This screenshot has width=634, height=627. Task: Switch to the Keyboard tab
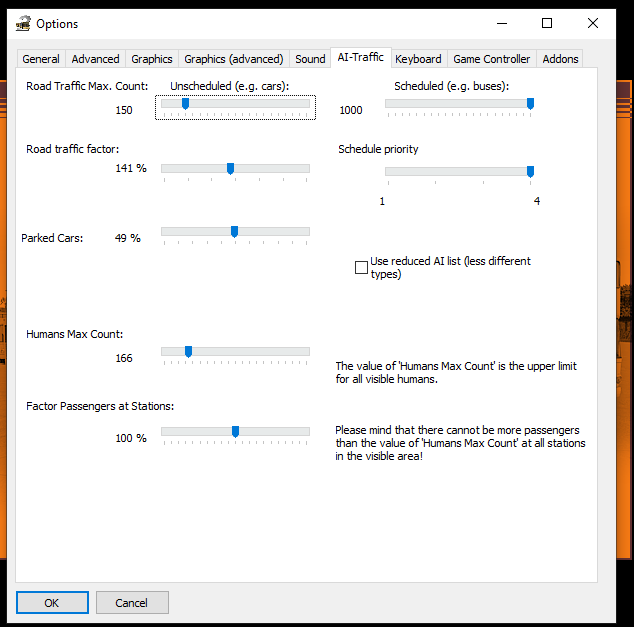pyautogui.click(x=418, y=59)
